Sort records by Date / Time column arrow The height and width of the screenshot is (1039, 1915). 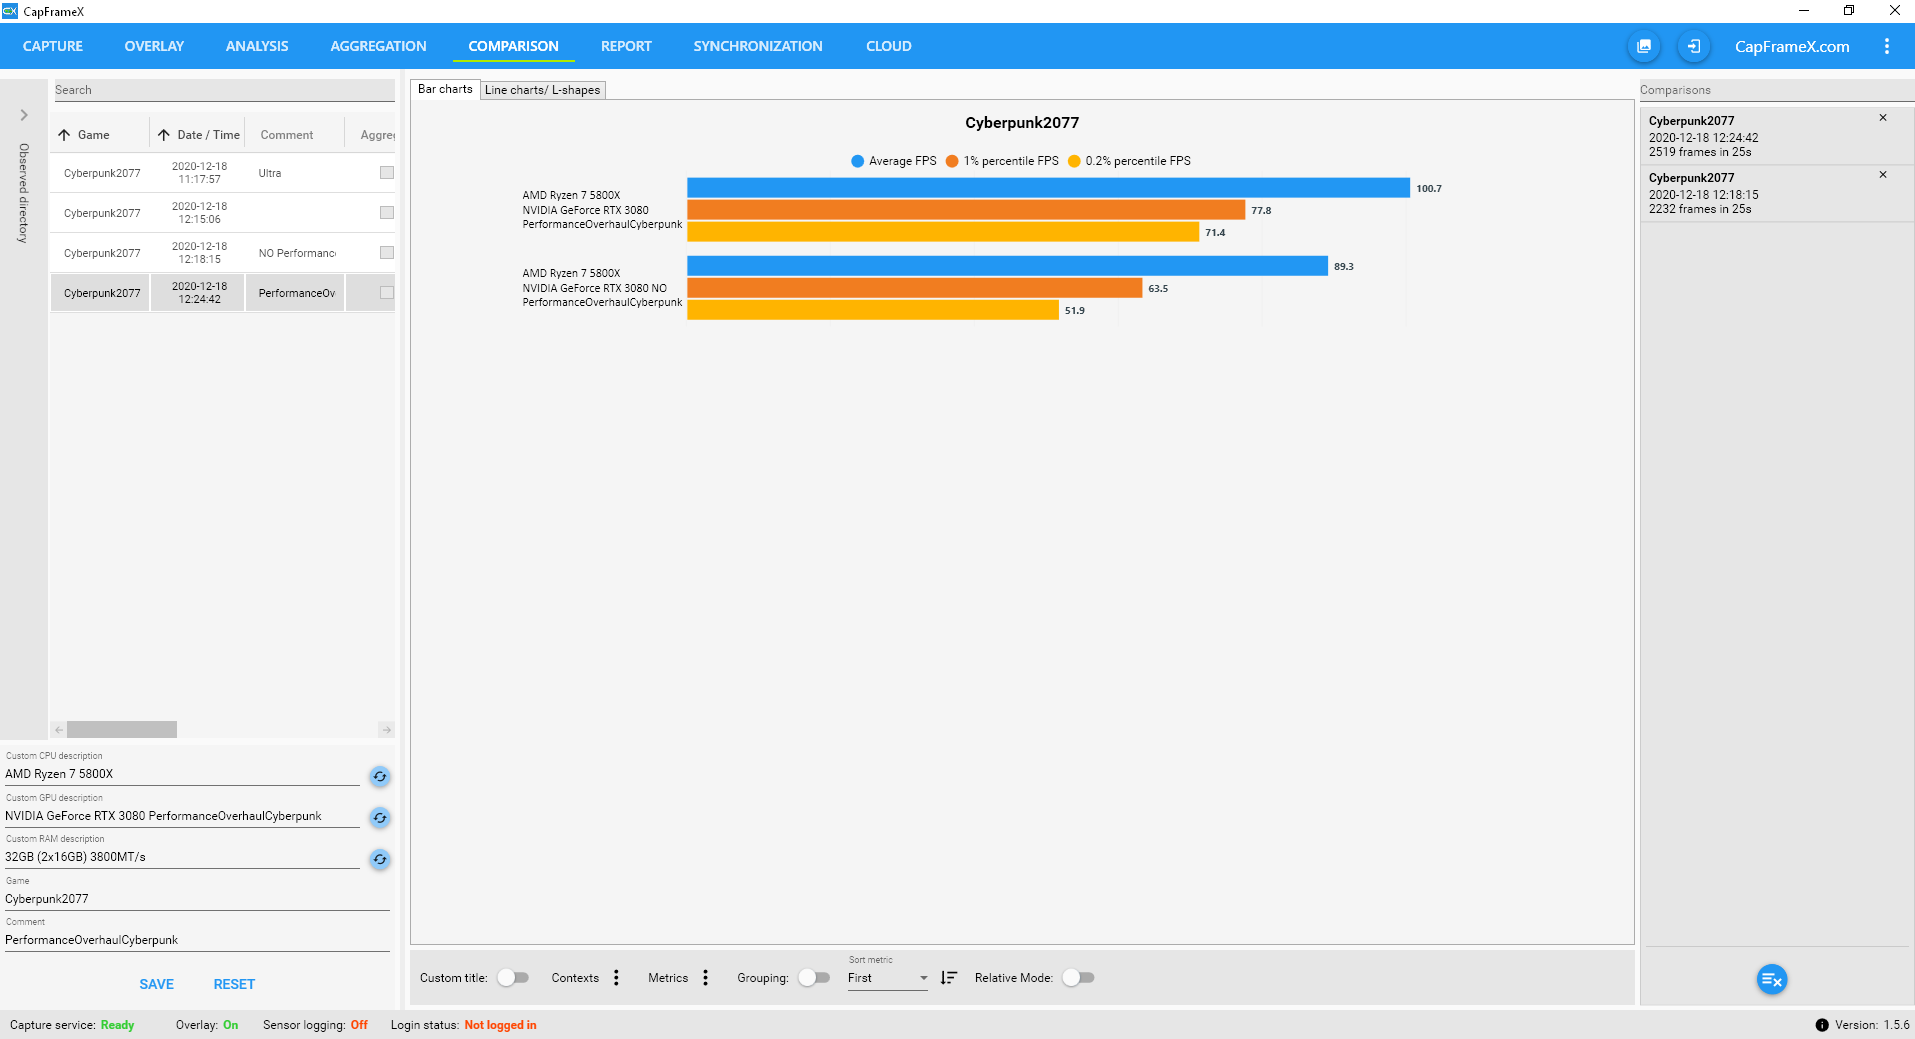(164, 135)
